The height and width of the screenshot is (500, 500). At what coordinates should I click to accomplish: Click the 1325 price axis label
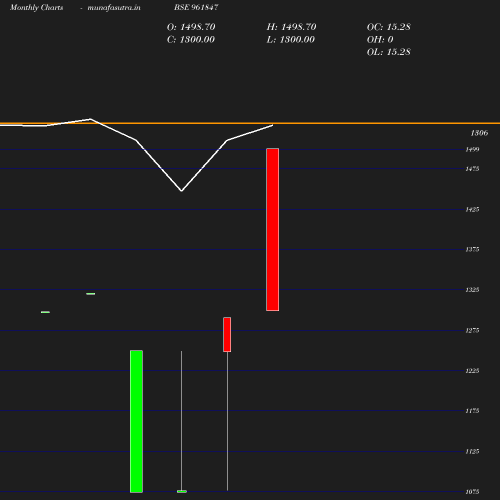pos(472,290)
